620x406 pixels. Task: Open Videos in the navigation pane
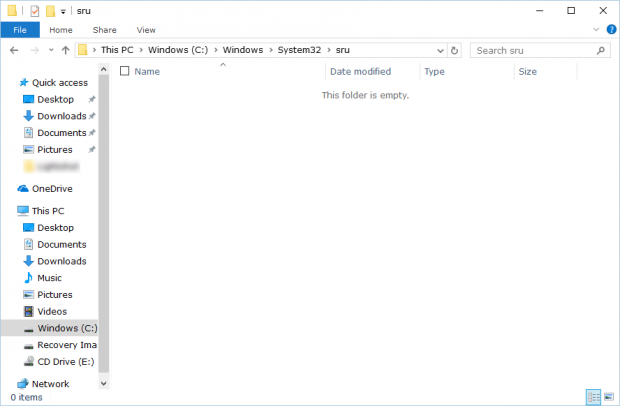[x=51, y=311]
